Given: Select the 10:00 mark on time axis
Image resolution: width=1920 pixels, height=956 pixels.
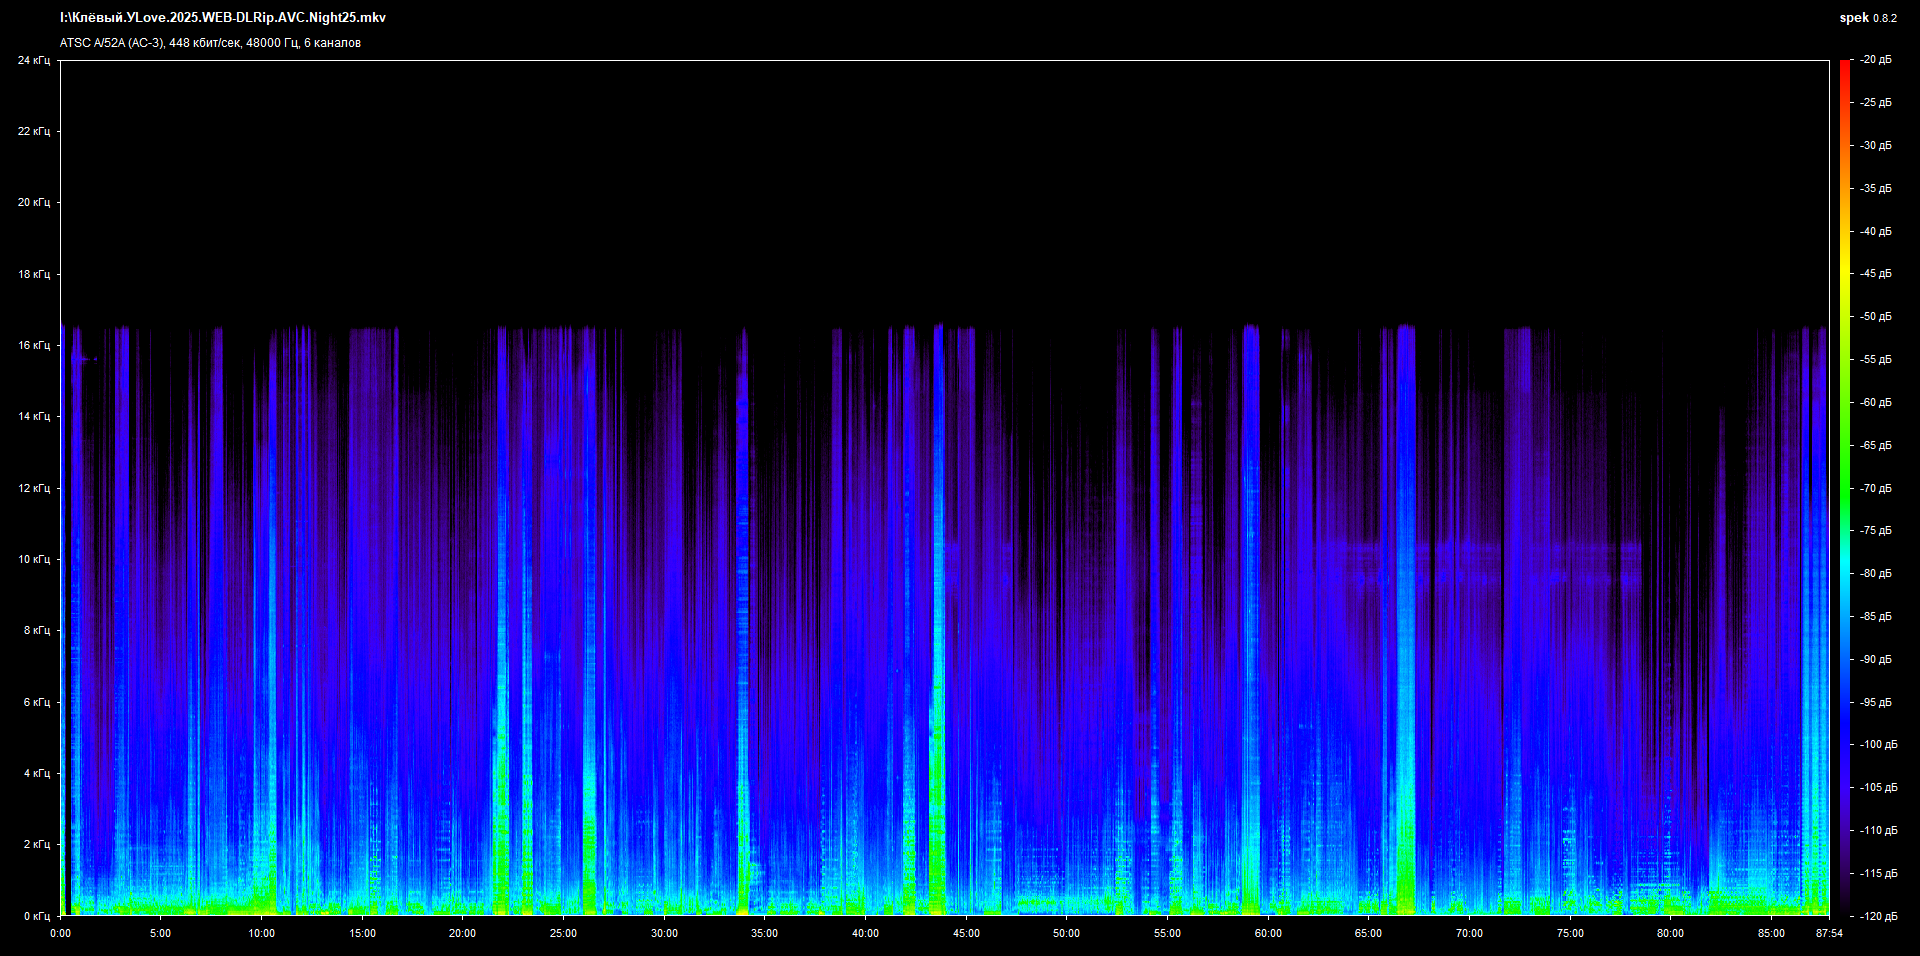Looking at the screenshot, I should coord(261,933).
